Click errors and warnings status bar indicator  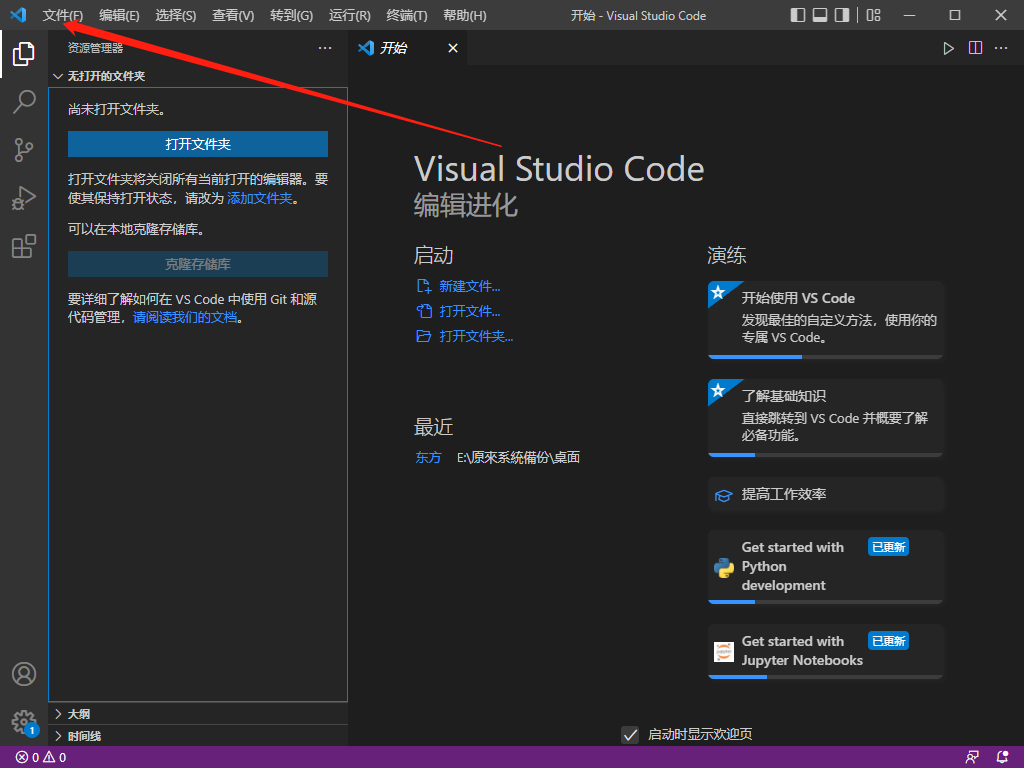[x=40, y=758]
